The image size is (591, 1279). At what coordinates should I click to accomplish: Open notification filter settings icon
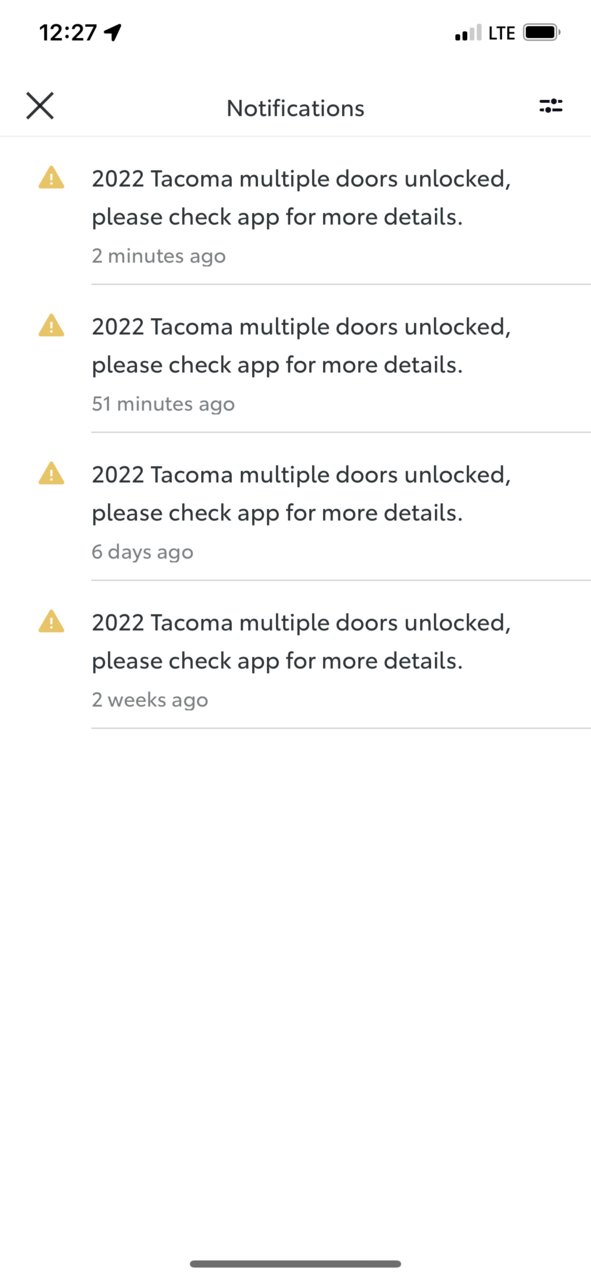(551, 106)
